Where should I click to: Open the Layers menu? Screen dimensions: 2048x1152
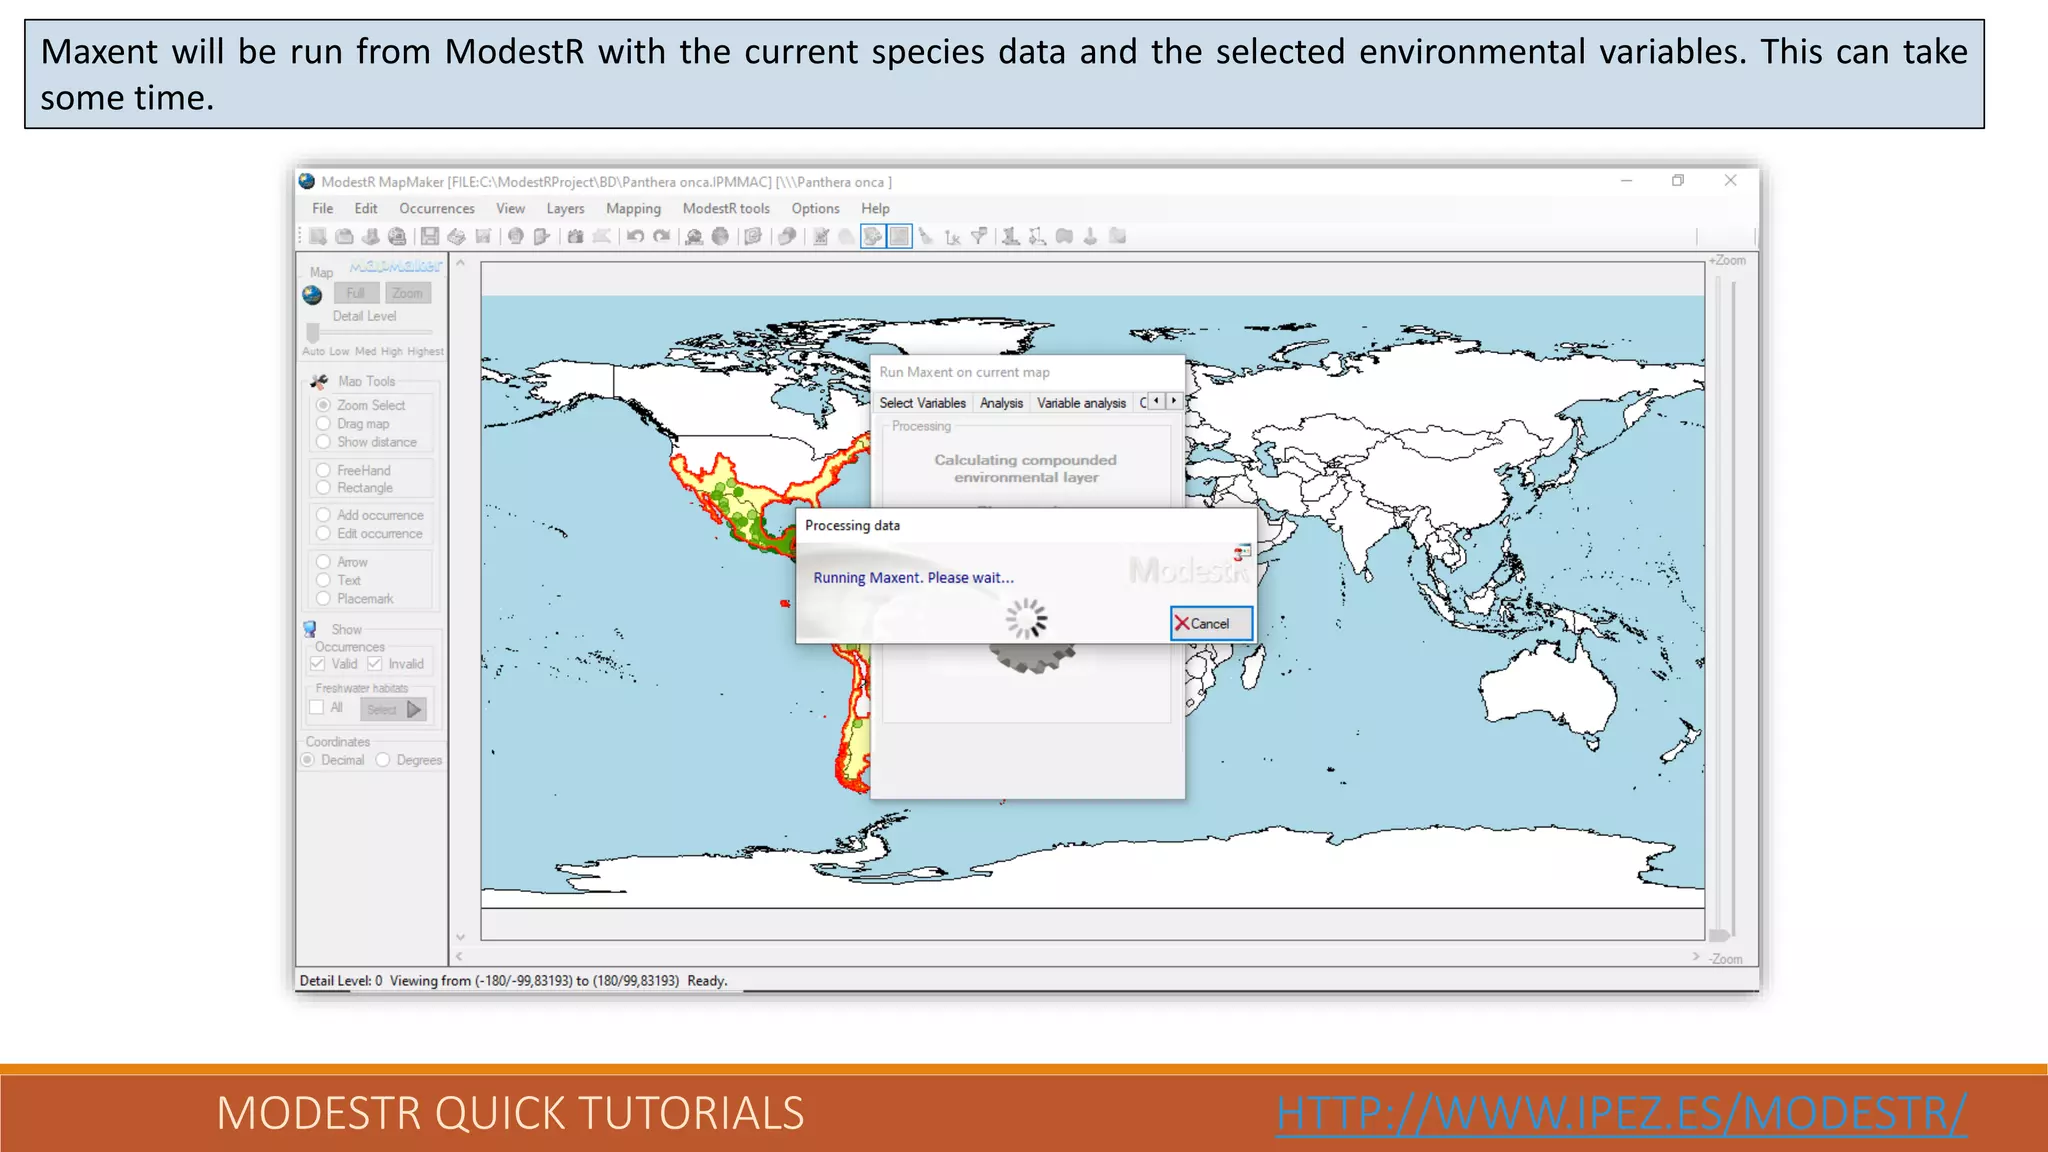click(x=565, y=208)
